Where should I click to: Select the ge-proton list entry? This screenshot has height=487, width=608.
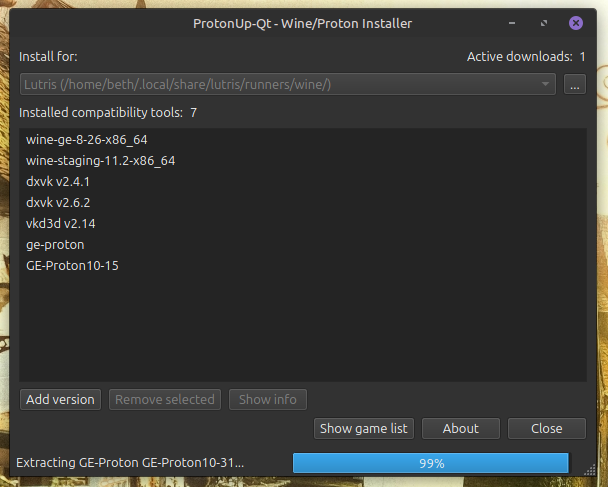click(x=302, y=245)
